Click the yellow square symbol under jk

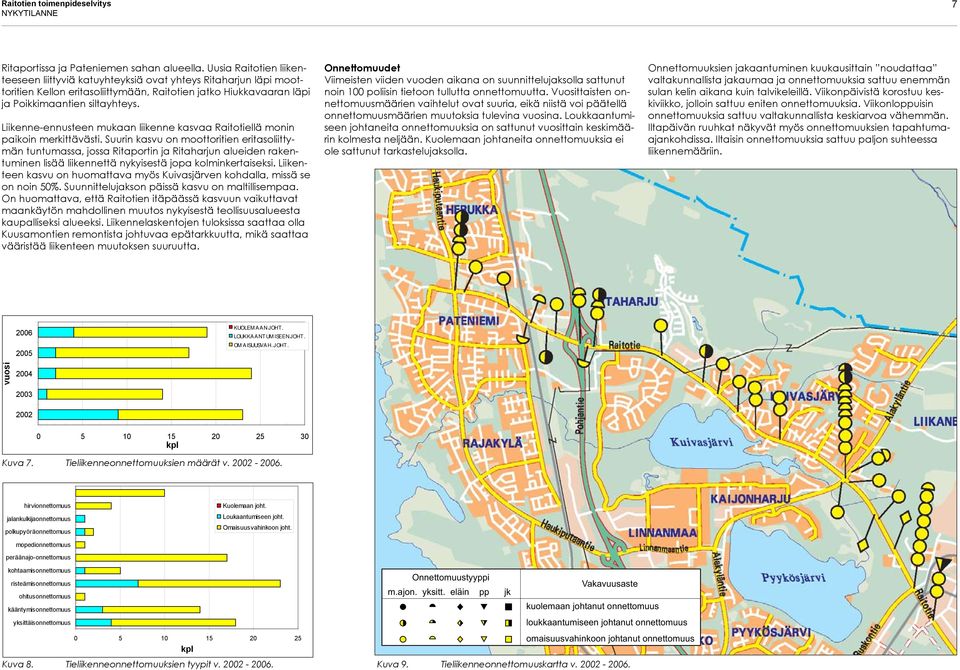[x=508, y=639]
